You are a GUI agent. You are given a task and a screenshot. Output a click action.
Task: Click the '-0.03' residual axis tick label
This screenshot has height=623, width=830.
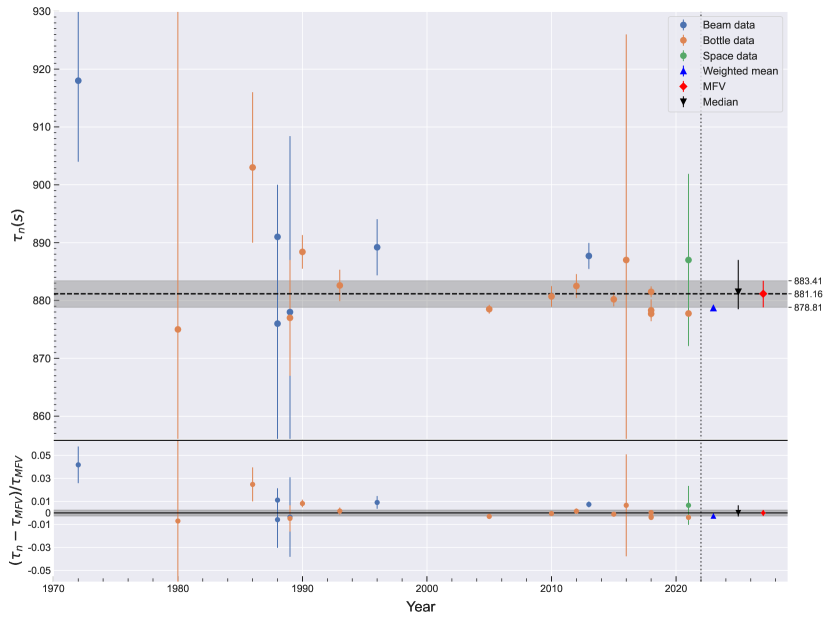(x=40, y=547)
